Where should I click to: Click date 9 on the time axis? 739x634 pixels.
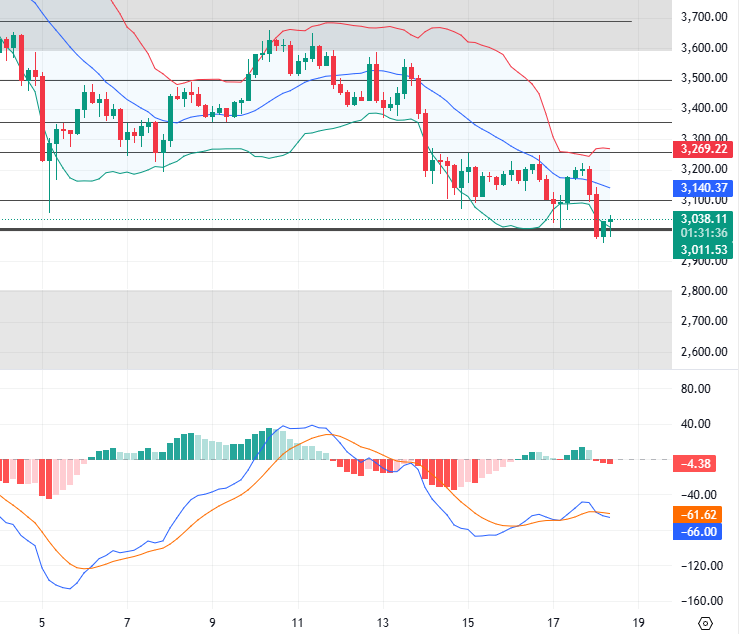pos(212,621)
